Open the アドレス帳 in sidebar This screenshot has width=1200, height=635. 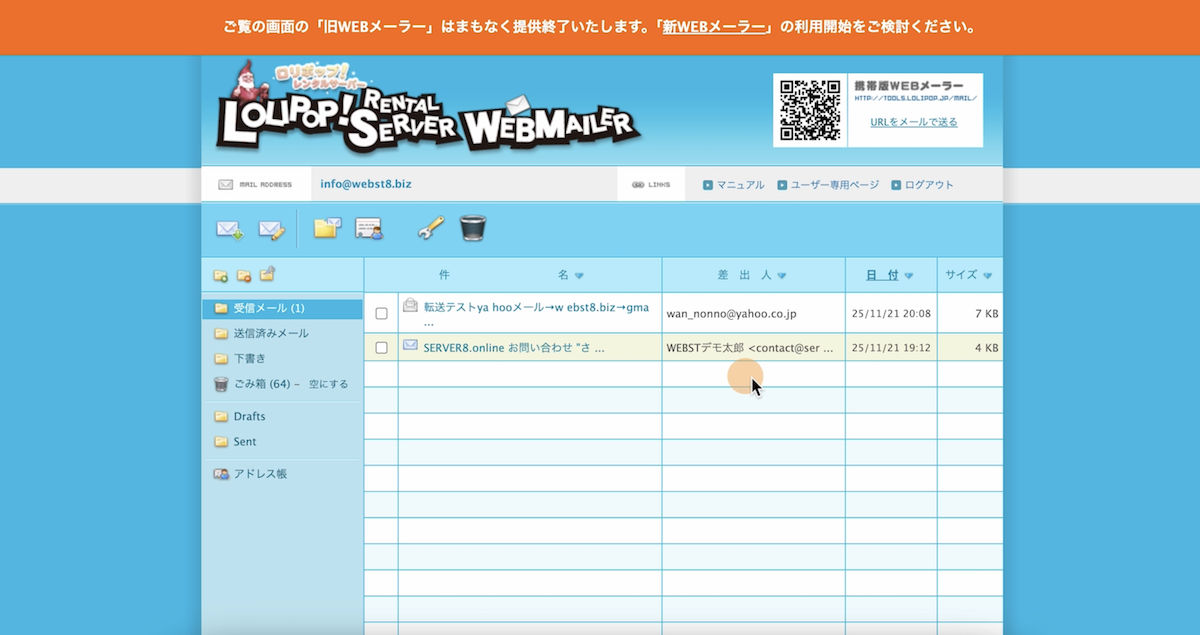click(x=260, y=474)
